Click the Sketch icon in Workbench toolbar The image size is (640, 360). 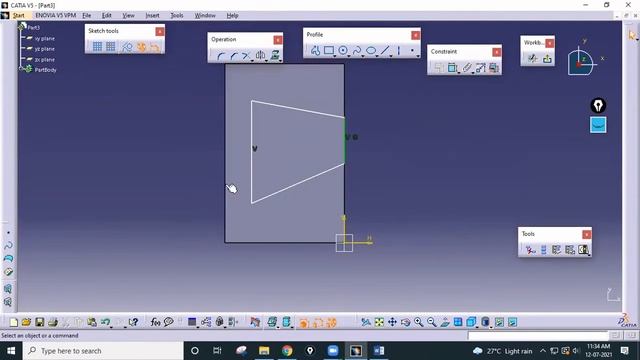(533, 59)
